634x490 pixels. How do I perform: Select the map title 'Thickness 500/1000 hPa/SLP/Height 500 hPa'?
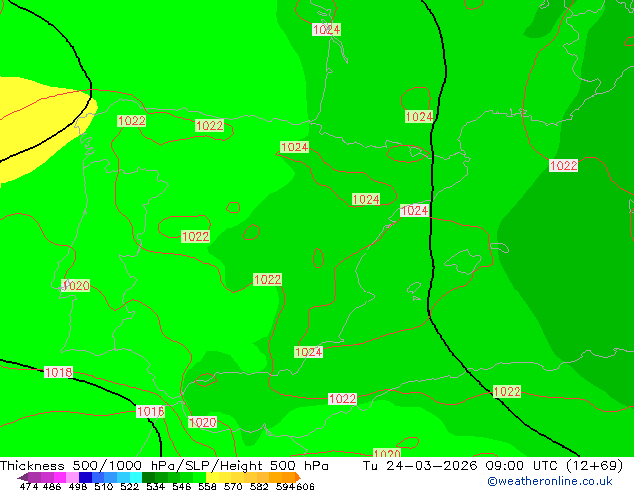tap(164, 466)
